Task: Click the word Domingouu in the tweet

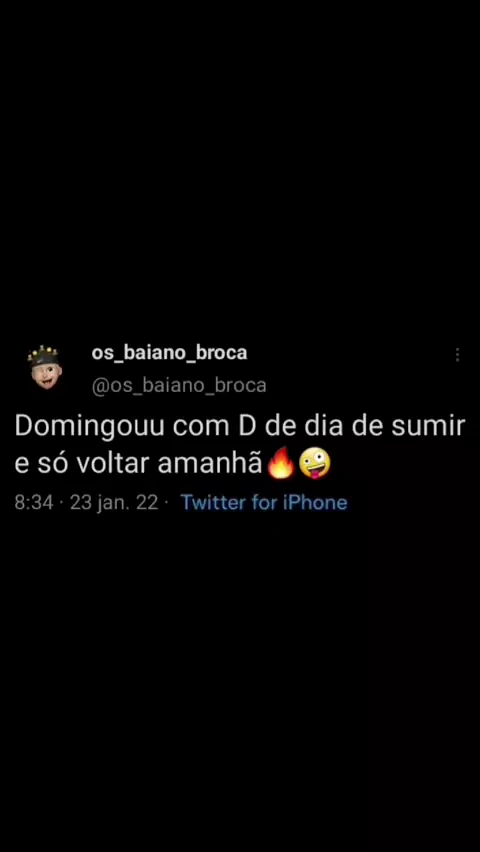Action: (89, 427)
